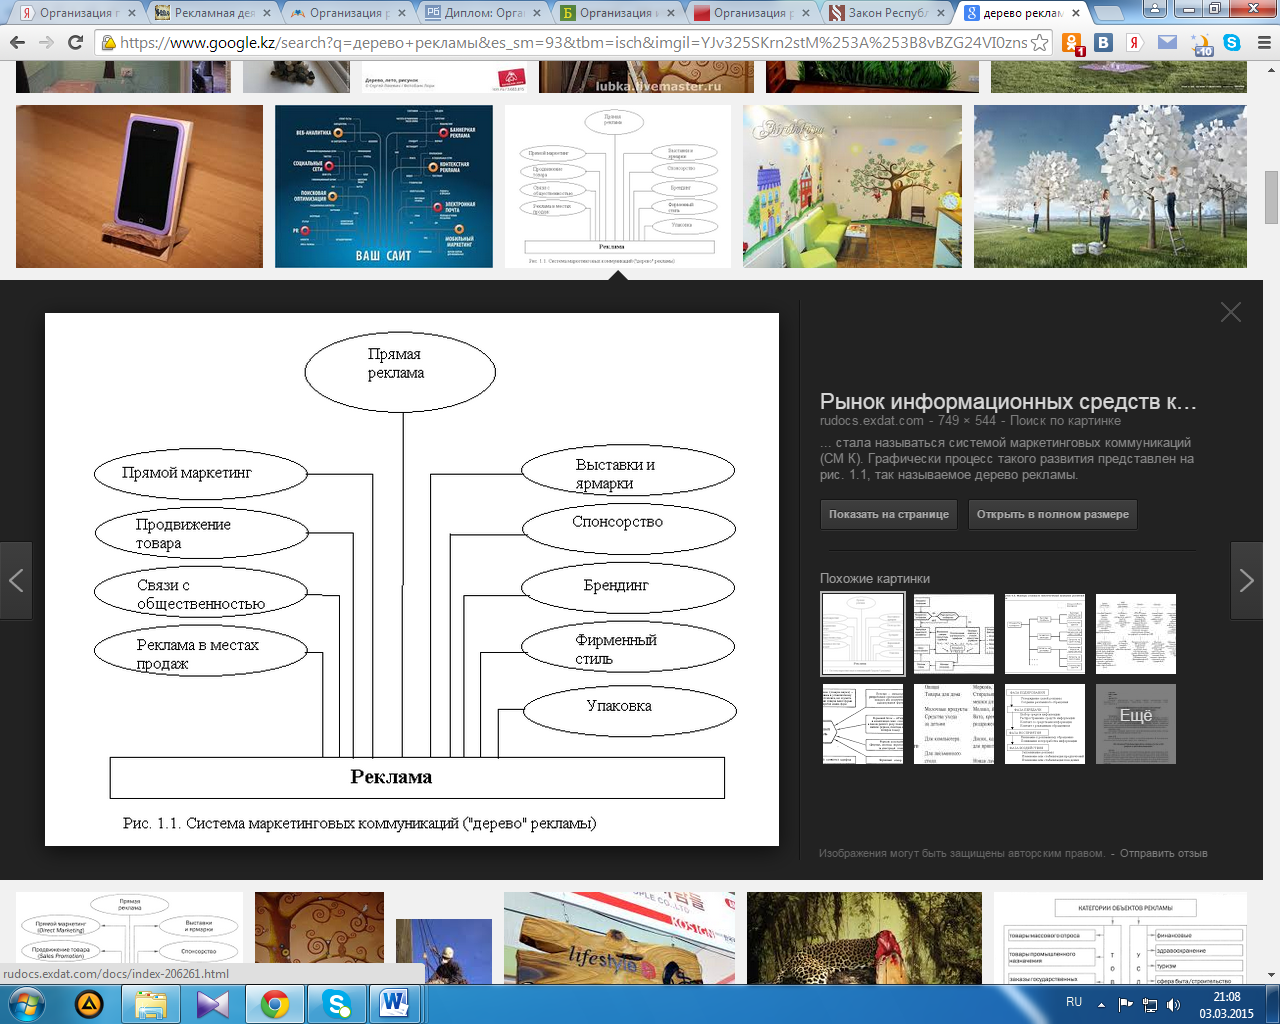Open Windows Explorer from the taskbar

pos(151,1003)
